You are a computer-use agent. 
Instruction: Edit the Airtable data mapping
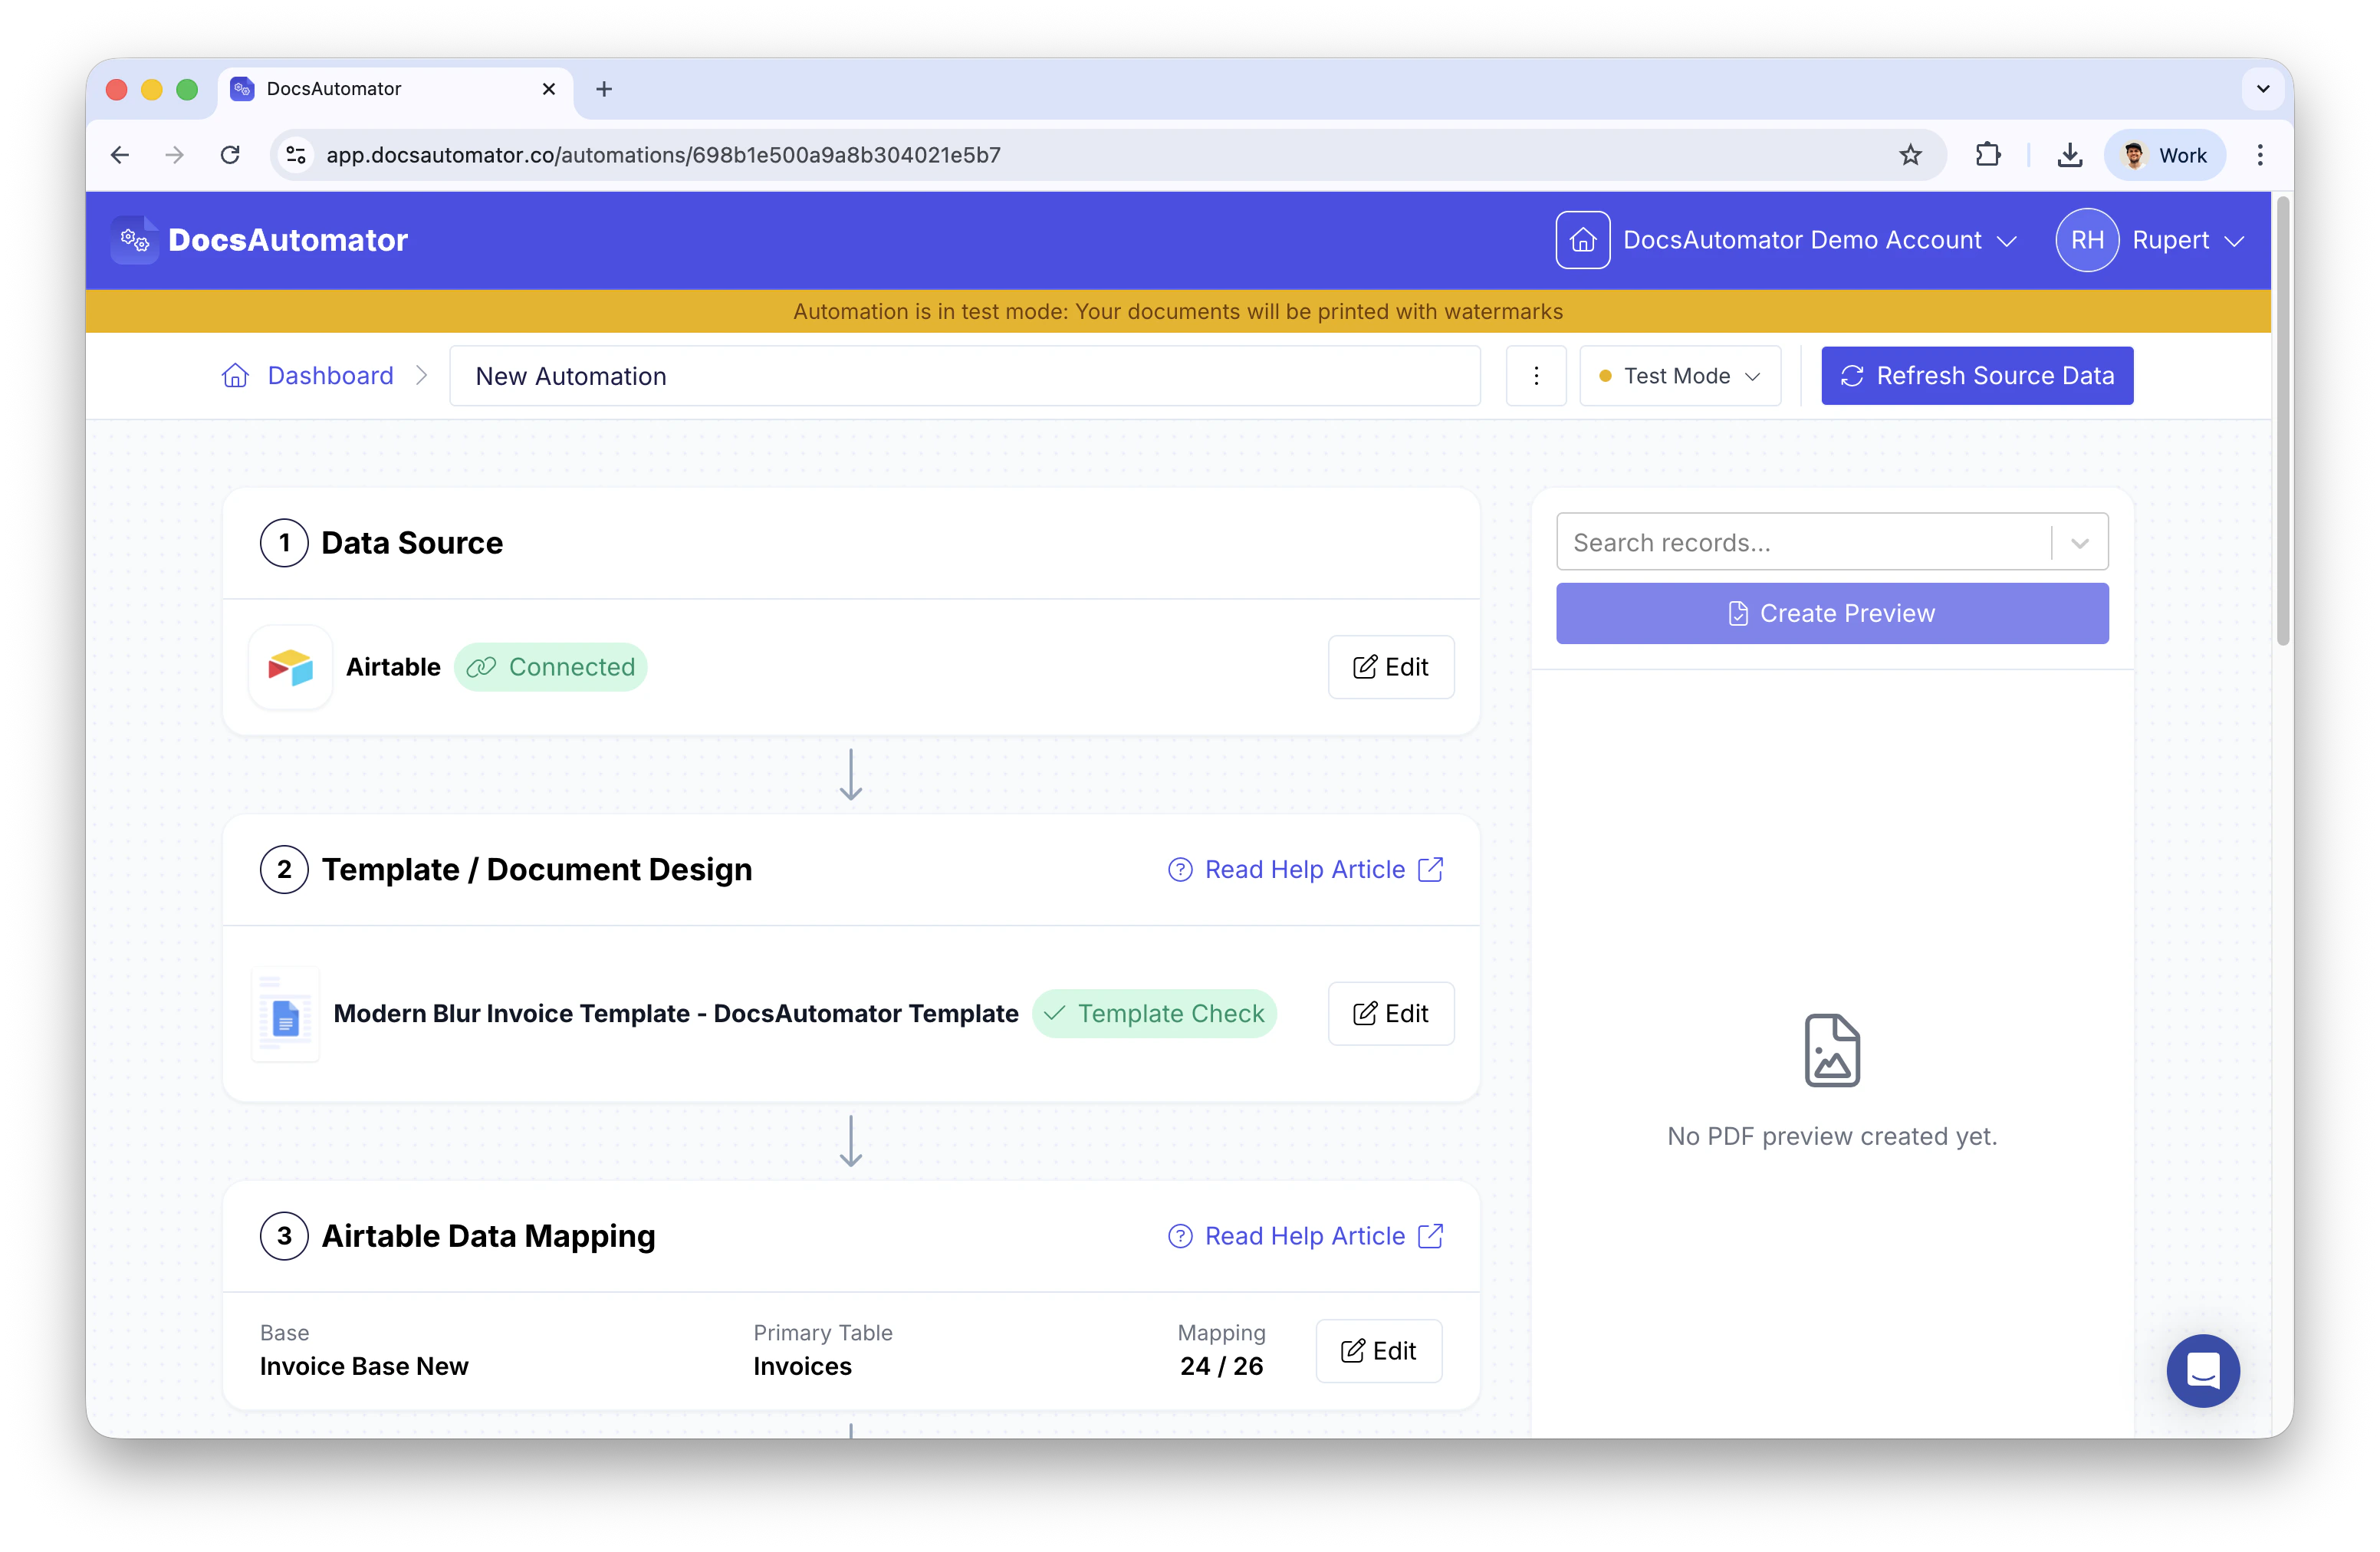(x=1379, y=1352)
